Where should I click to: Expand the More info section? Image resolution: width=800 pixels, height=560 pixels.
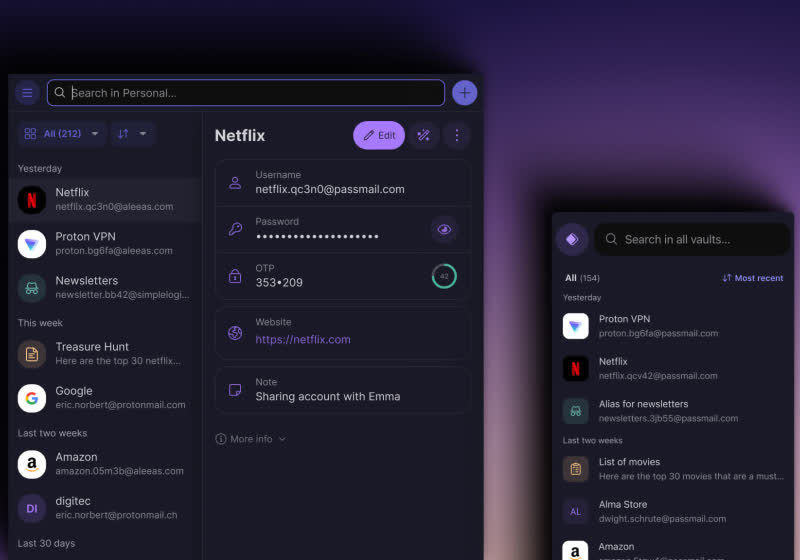(x=251, y=439)
